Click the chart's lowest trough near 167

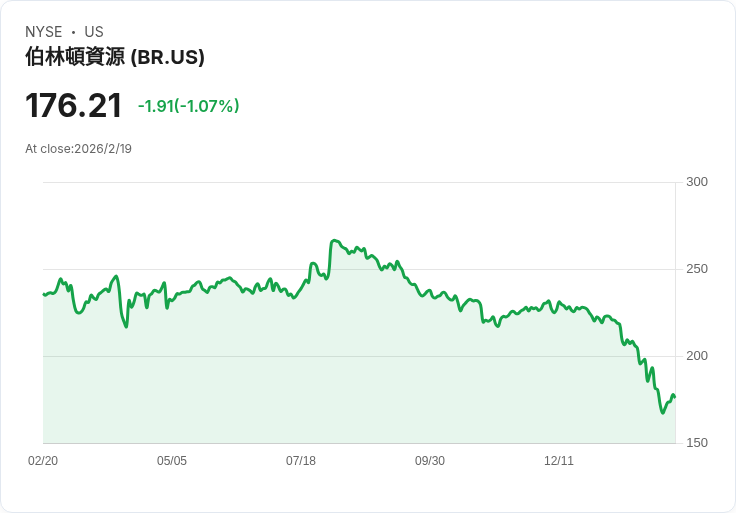pos(663,413)
